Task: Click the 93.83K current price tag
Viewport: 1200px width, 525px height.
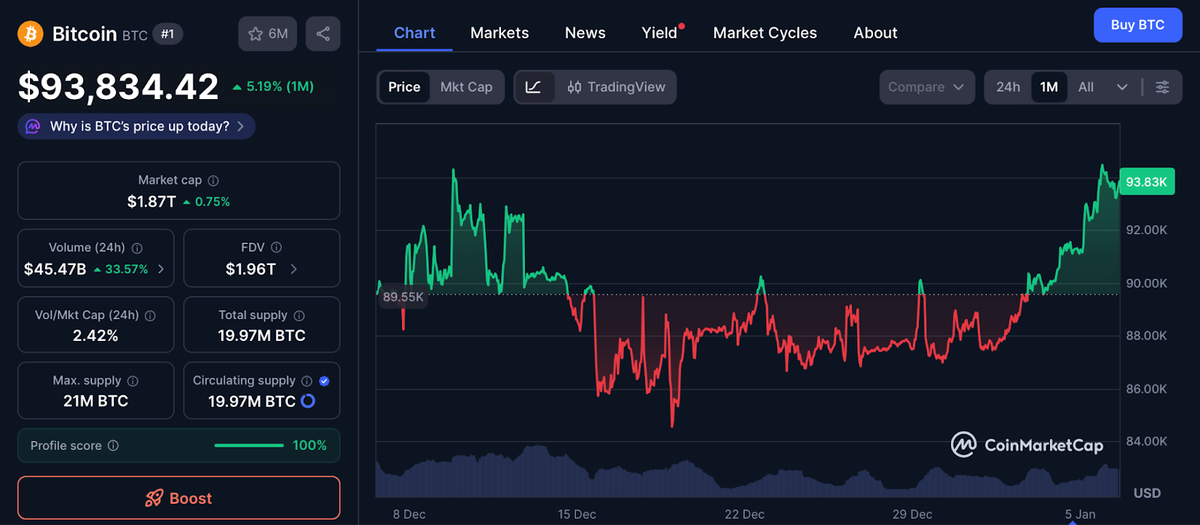Action: click(x=1146, y=182)
